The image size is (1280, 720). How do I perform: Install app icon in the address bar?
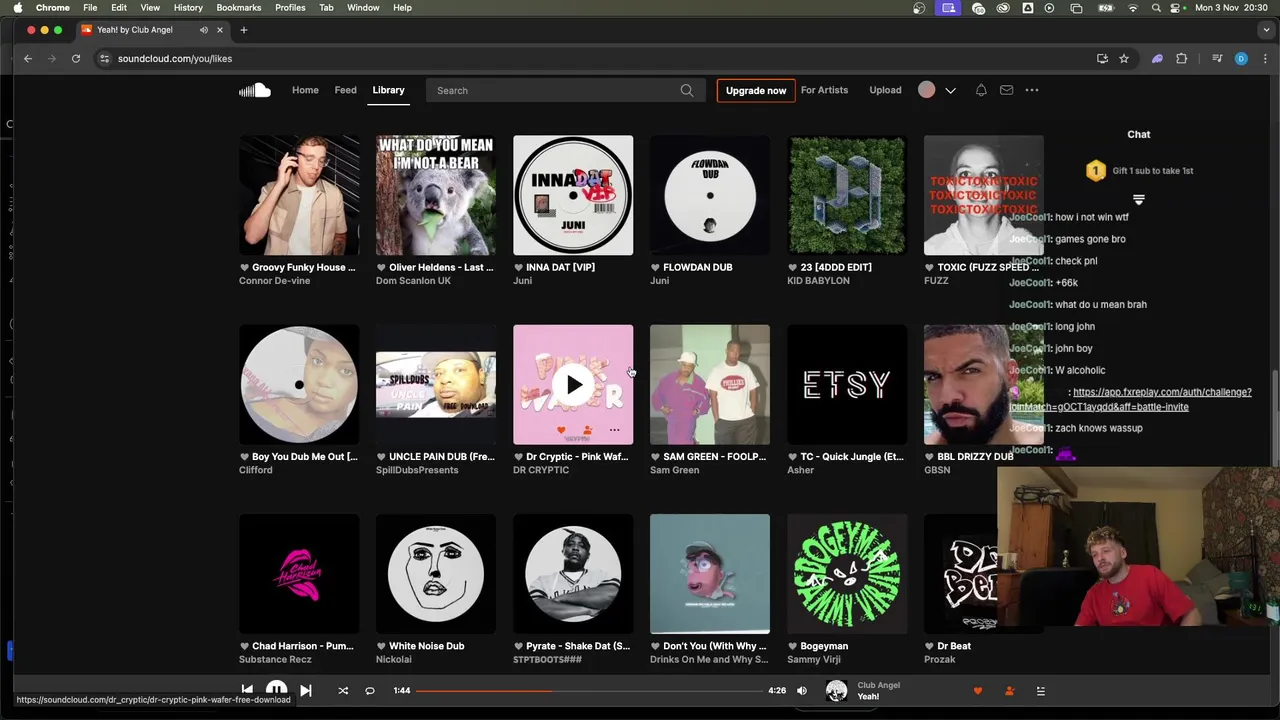(x=1102, y=59)
